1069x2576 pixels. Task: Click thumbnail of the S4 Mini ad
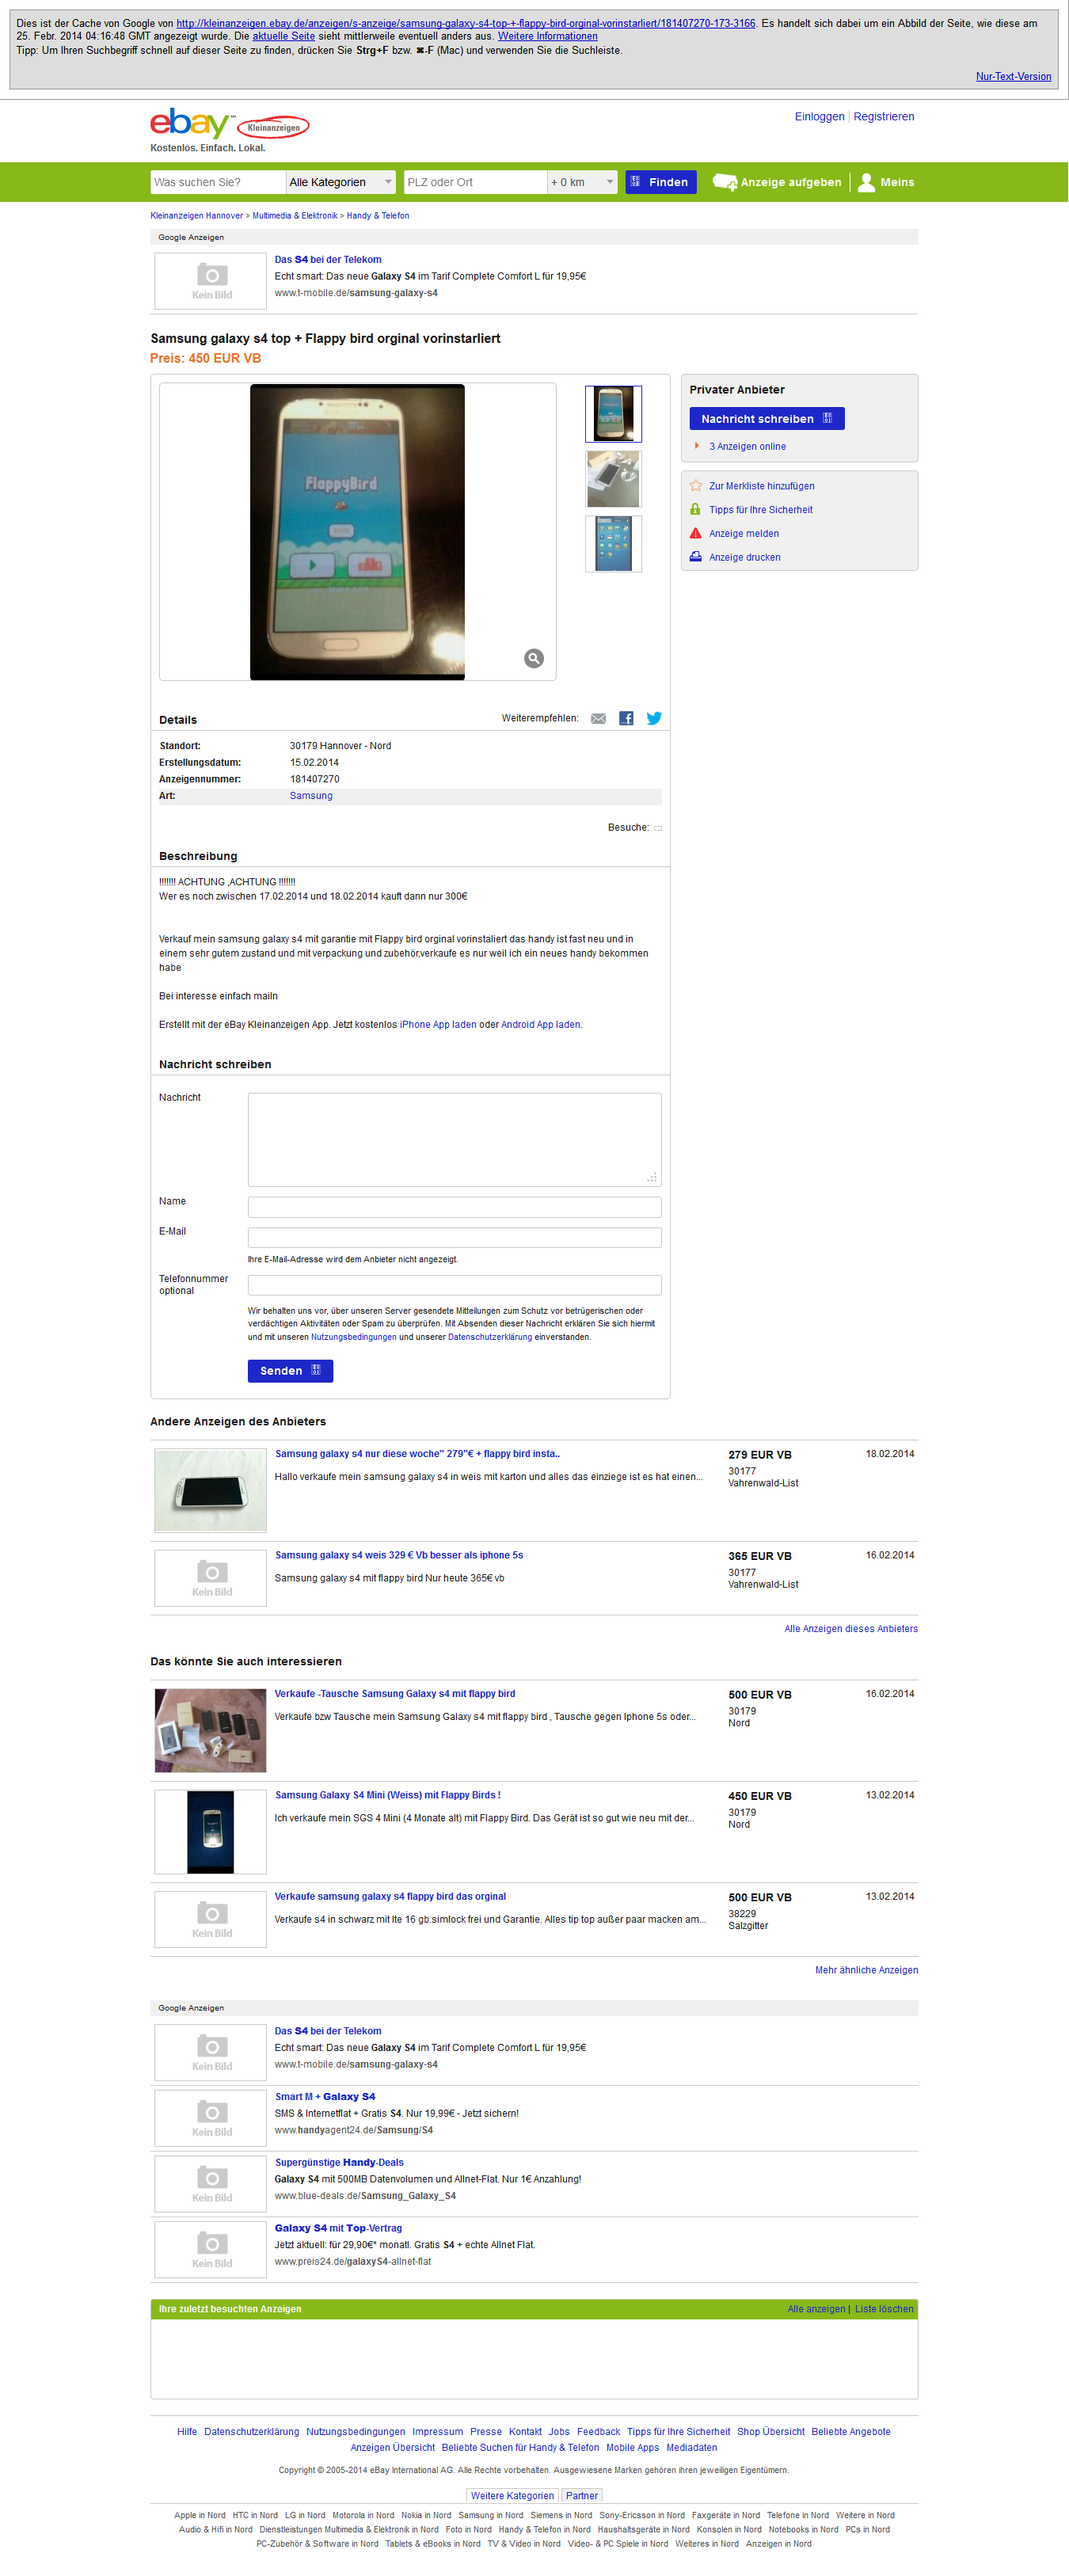(x=210, y=1832)
